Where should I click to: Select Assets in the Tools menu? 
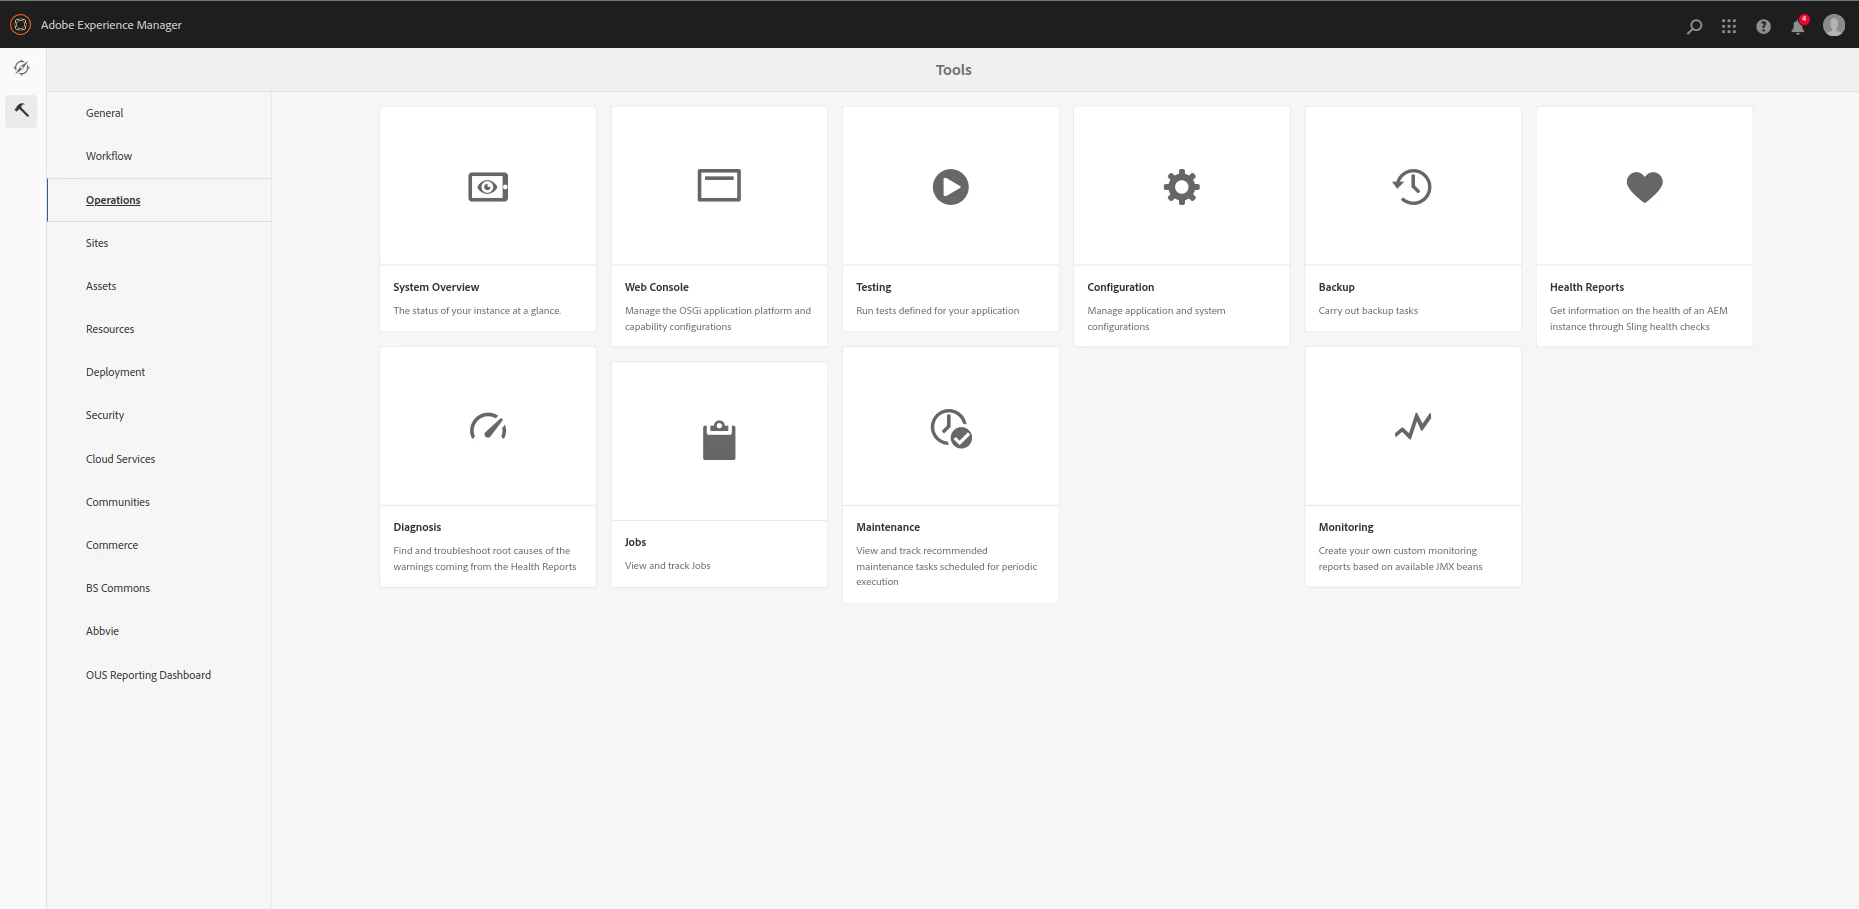click(x=101, y=286)
